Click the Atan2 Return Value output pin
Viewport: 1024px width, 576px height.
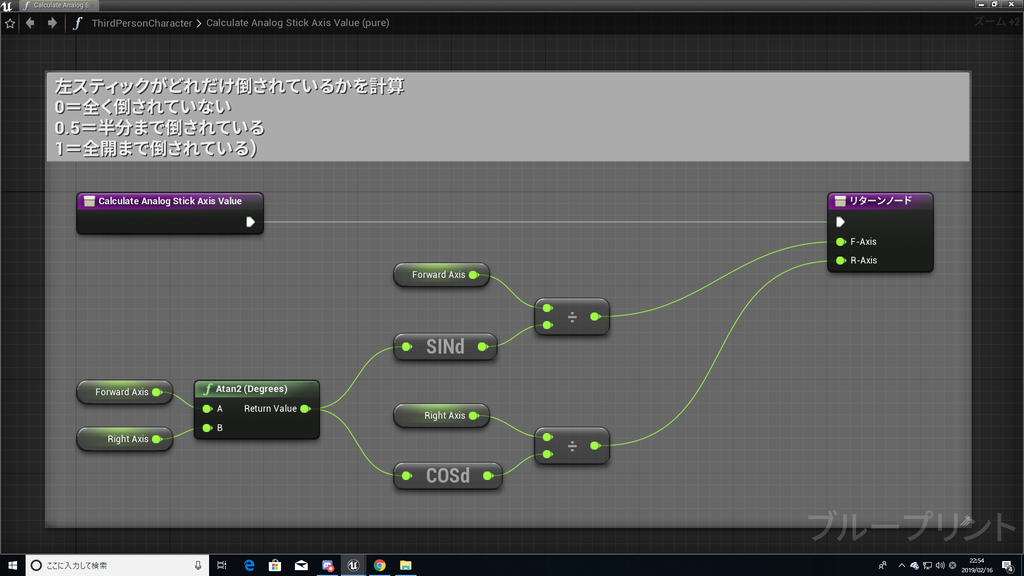[x=305, y=409]
